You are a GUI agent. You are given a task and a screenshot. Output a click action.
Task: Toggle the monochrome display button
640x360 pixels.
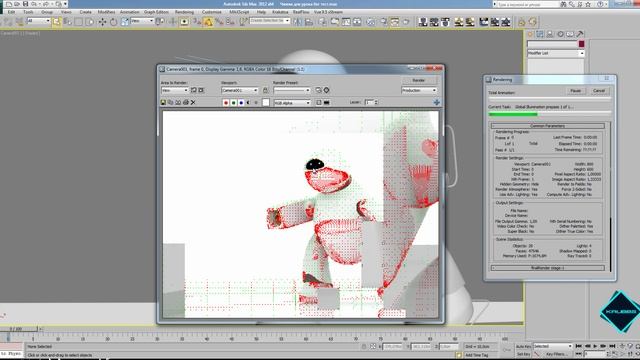click(256, 103)
